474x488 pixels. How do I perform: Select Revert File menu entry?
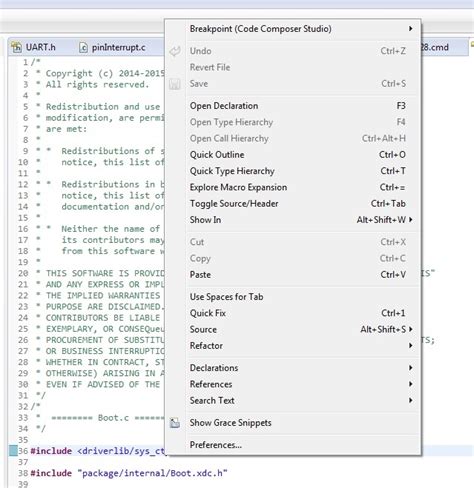point(293,67)
